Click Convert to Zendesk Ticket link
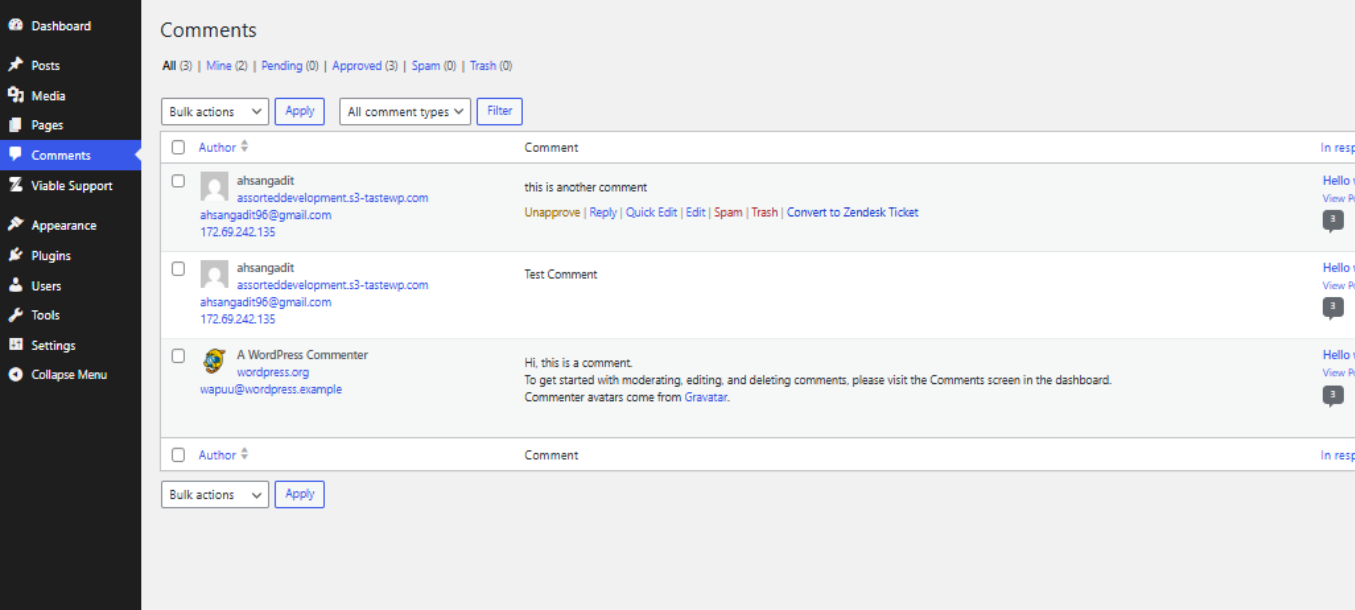Viewport: 1355px width, 610px height. click(852, 212)
